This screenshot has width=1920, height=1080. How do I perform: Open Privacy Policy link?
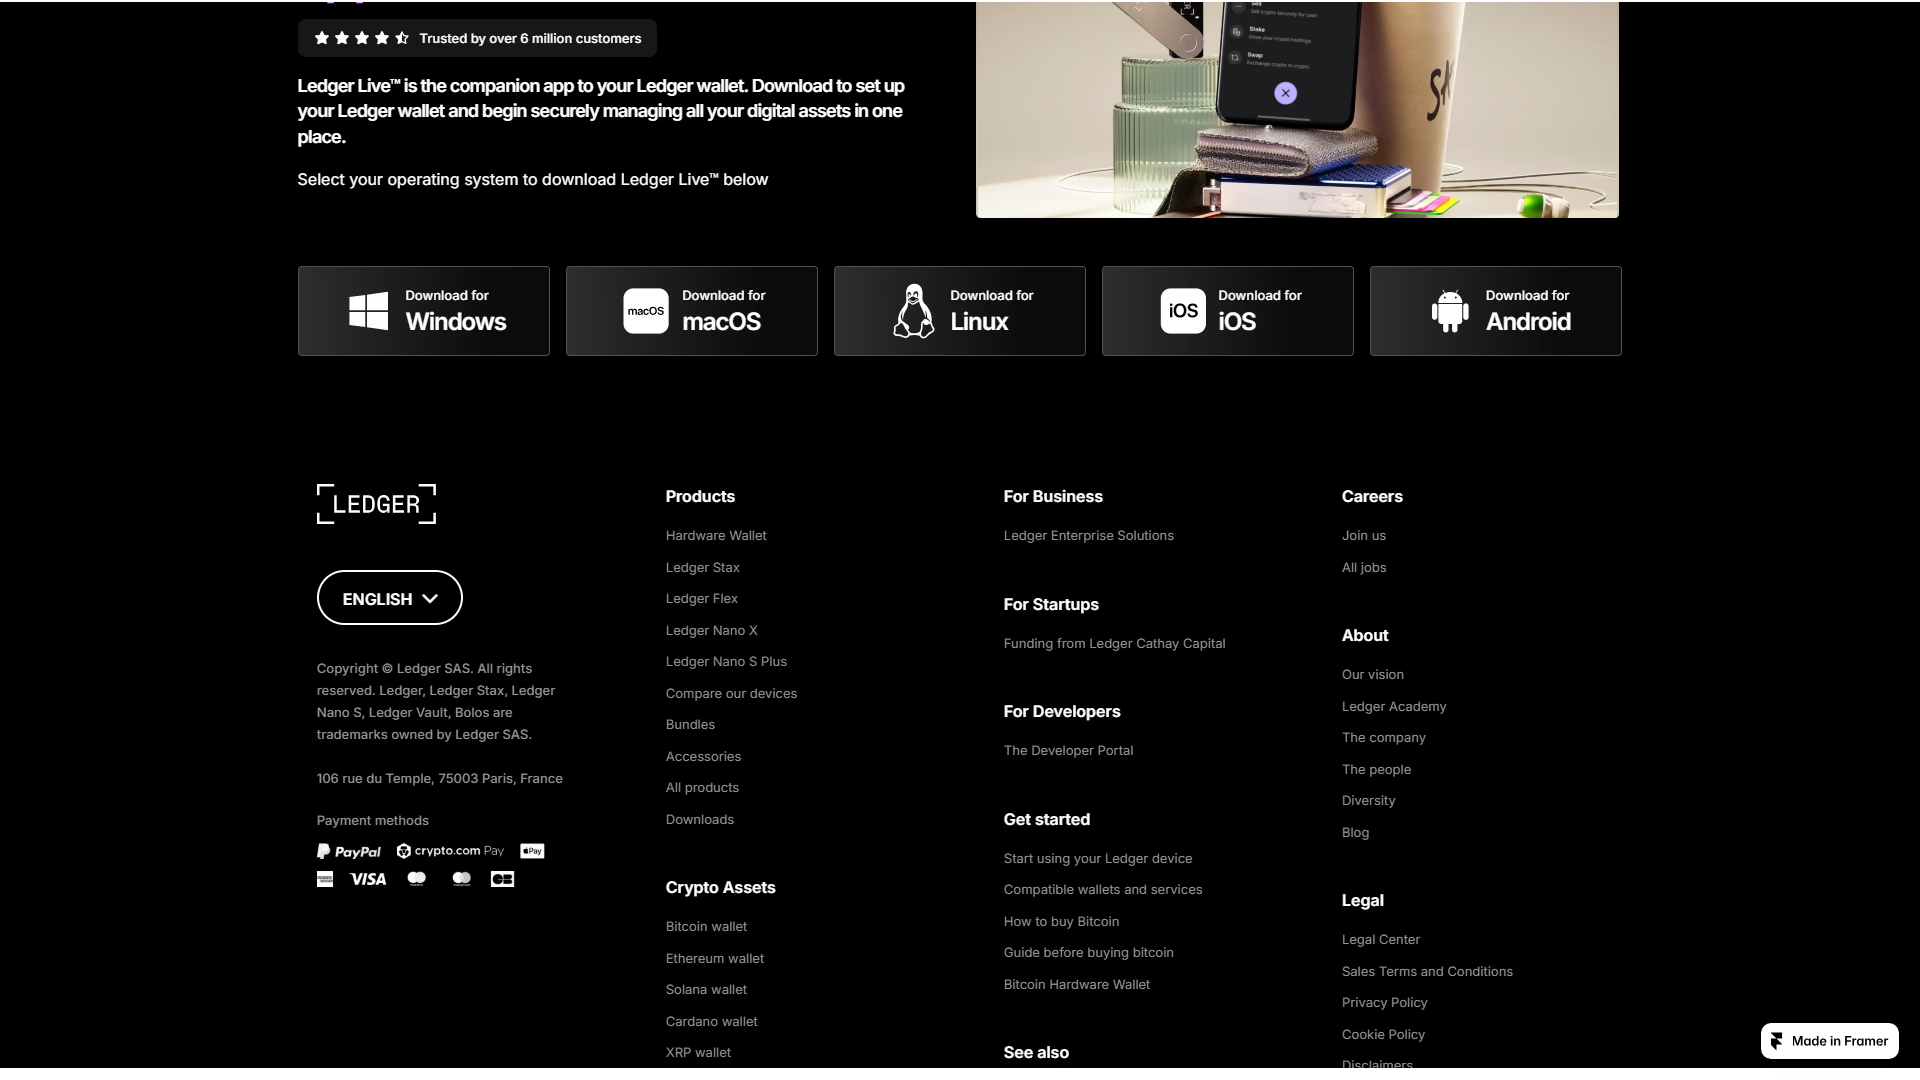coord(1385,1003)
